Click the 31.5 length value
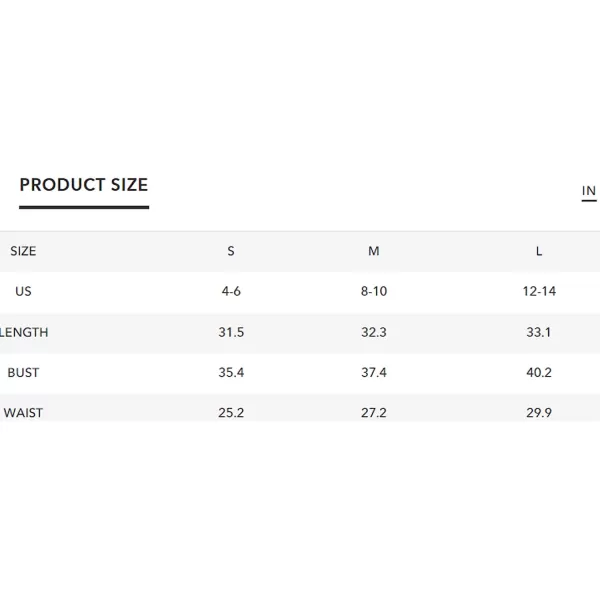 (231, 332)
